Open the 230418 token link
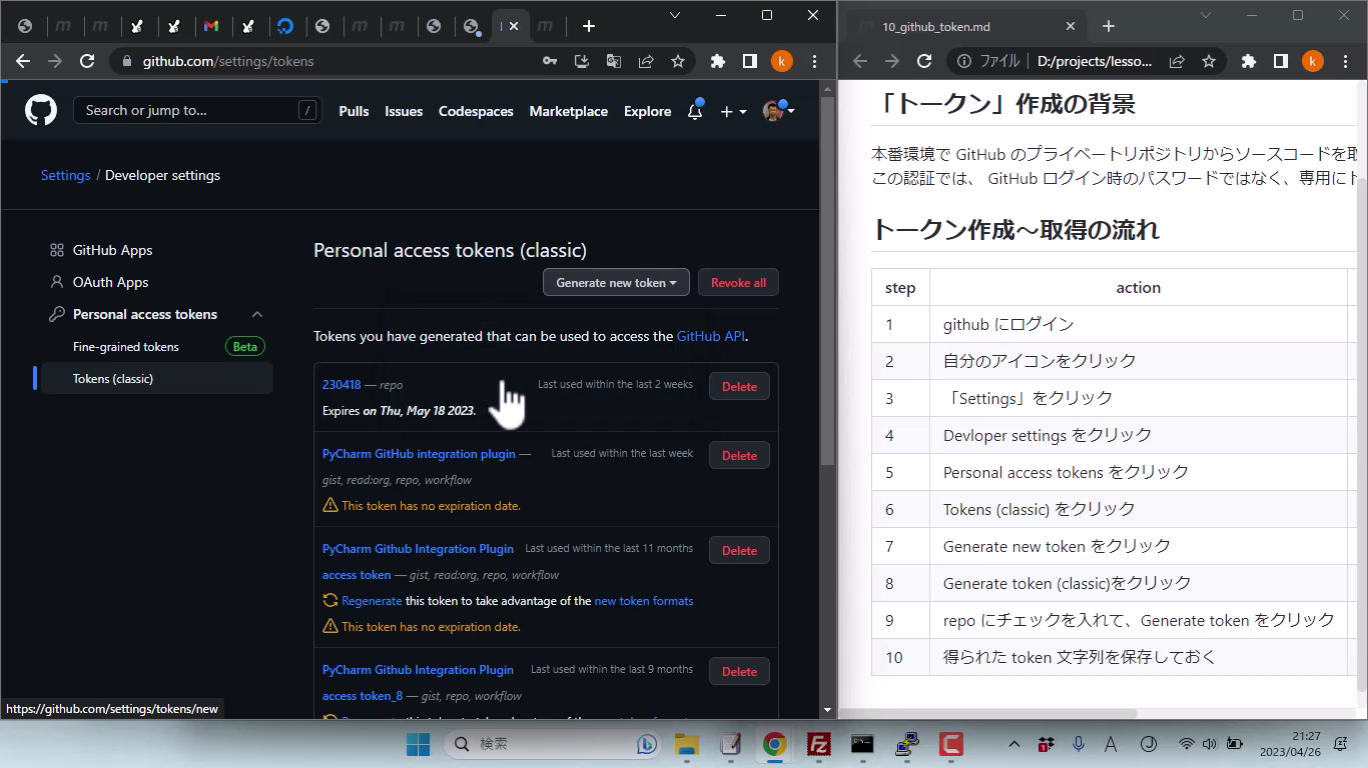The image size is (1368, 768). tap(341, 385)
